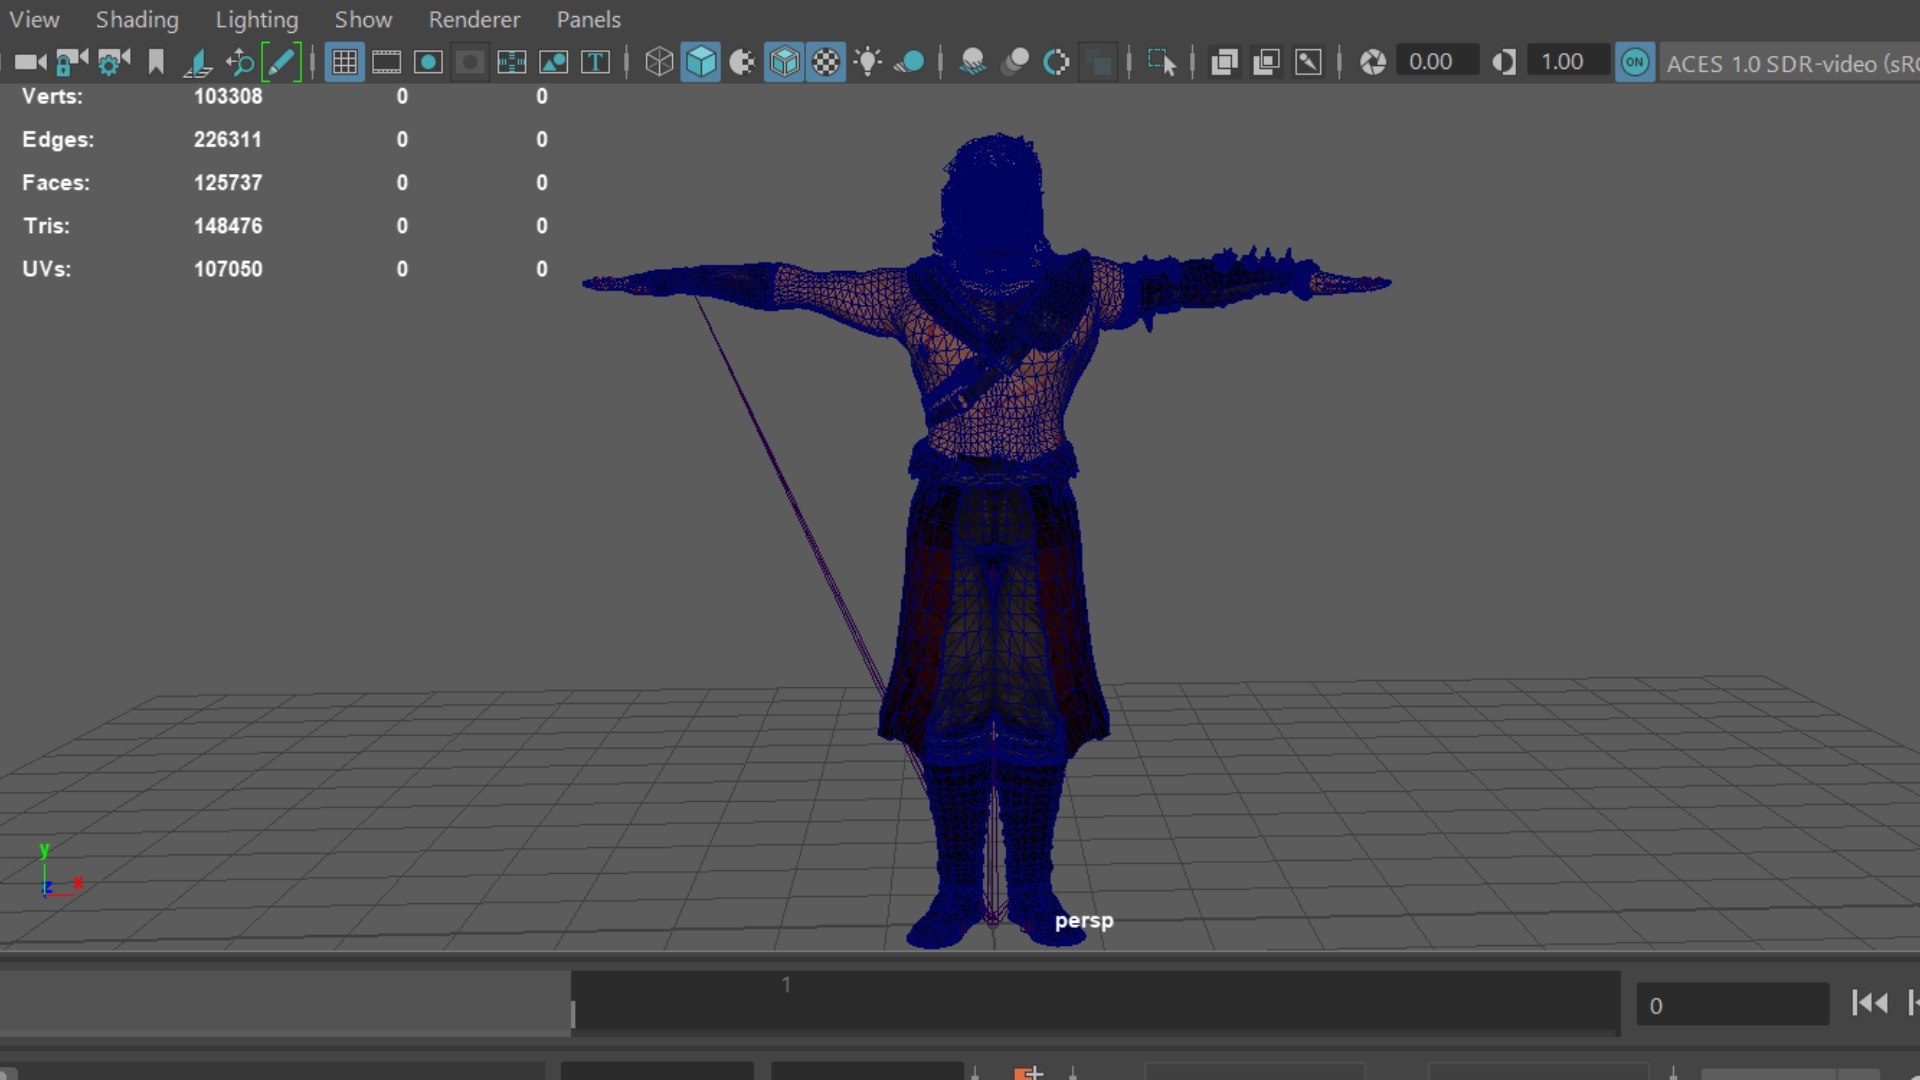
Task: Enable Use All Lights bulb icon
Action: coord(868,62)
